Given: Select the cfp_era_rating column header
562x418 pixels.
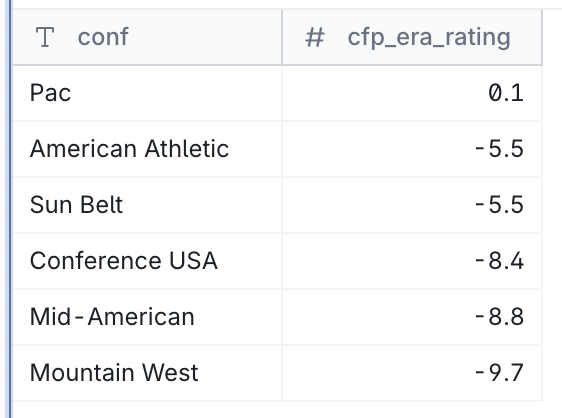Looking at the screenshot, I should point(412,37).
